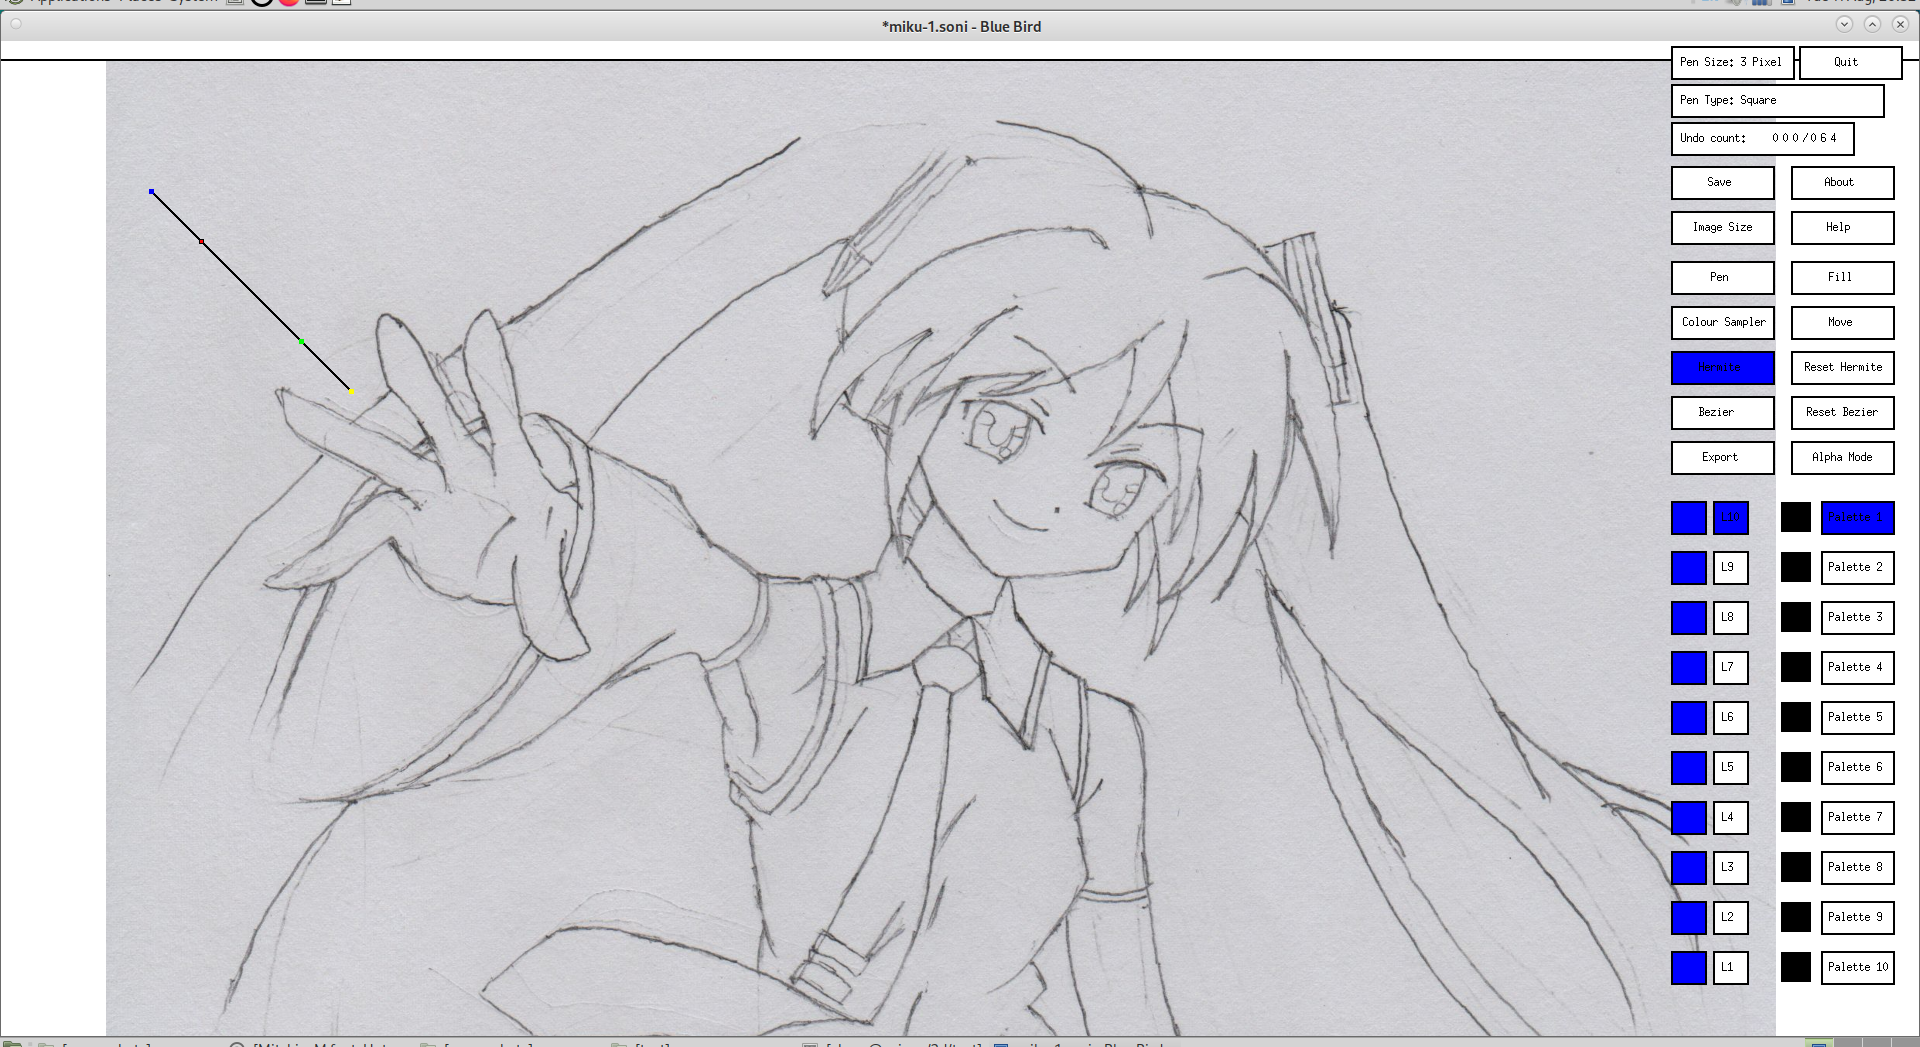
Task: Pick the black swatch beside Palette 9
Action: [1796, 918]
